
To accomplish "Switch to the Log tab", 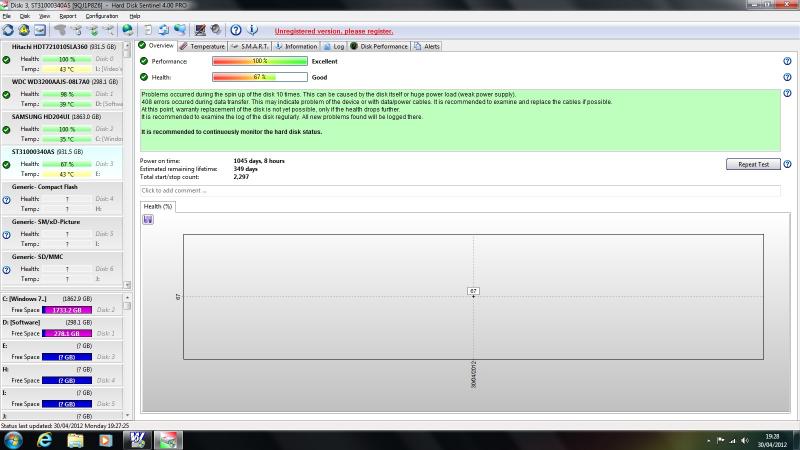I will (334, 46).
